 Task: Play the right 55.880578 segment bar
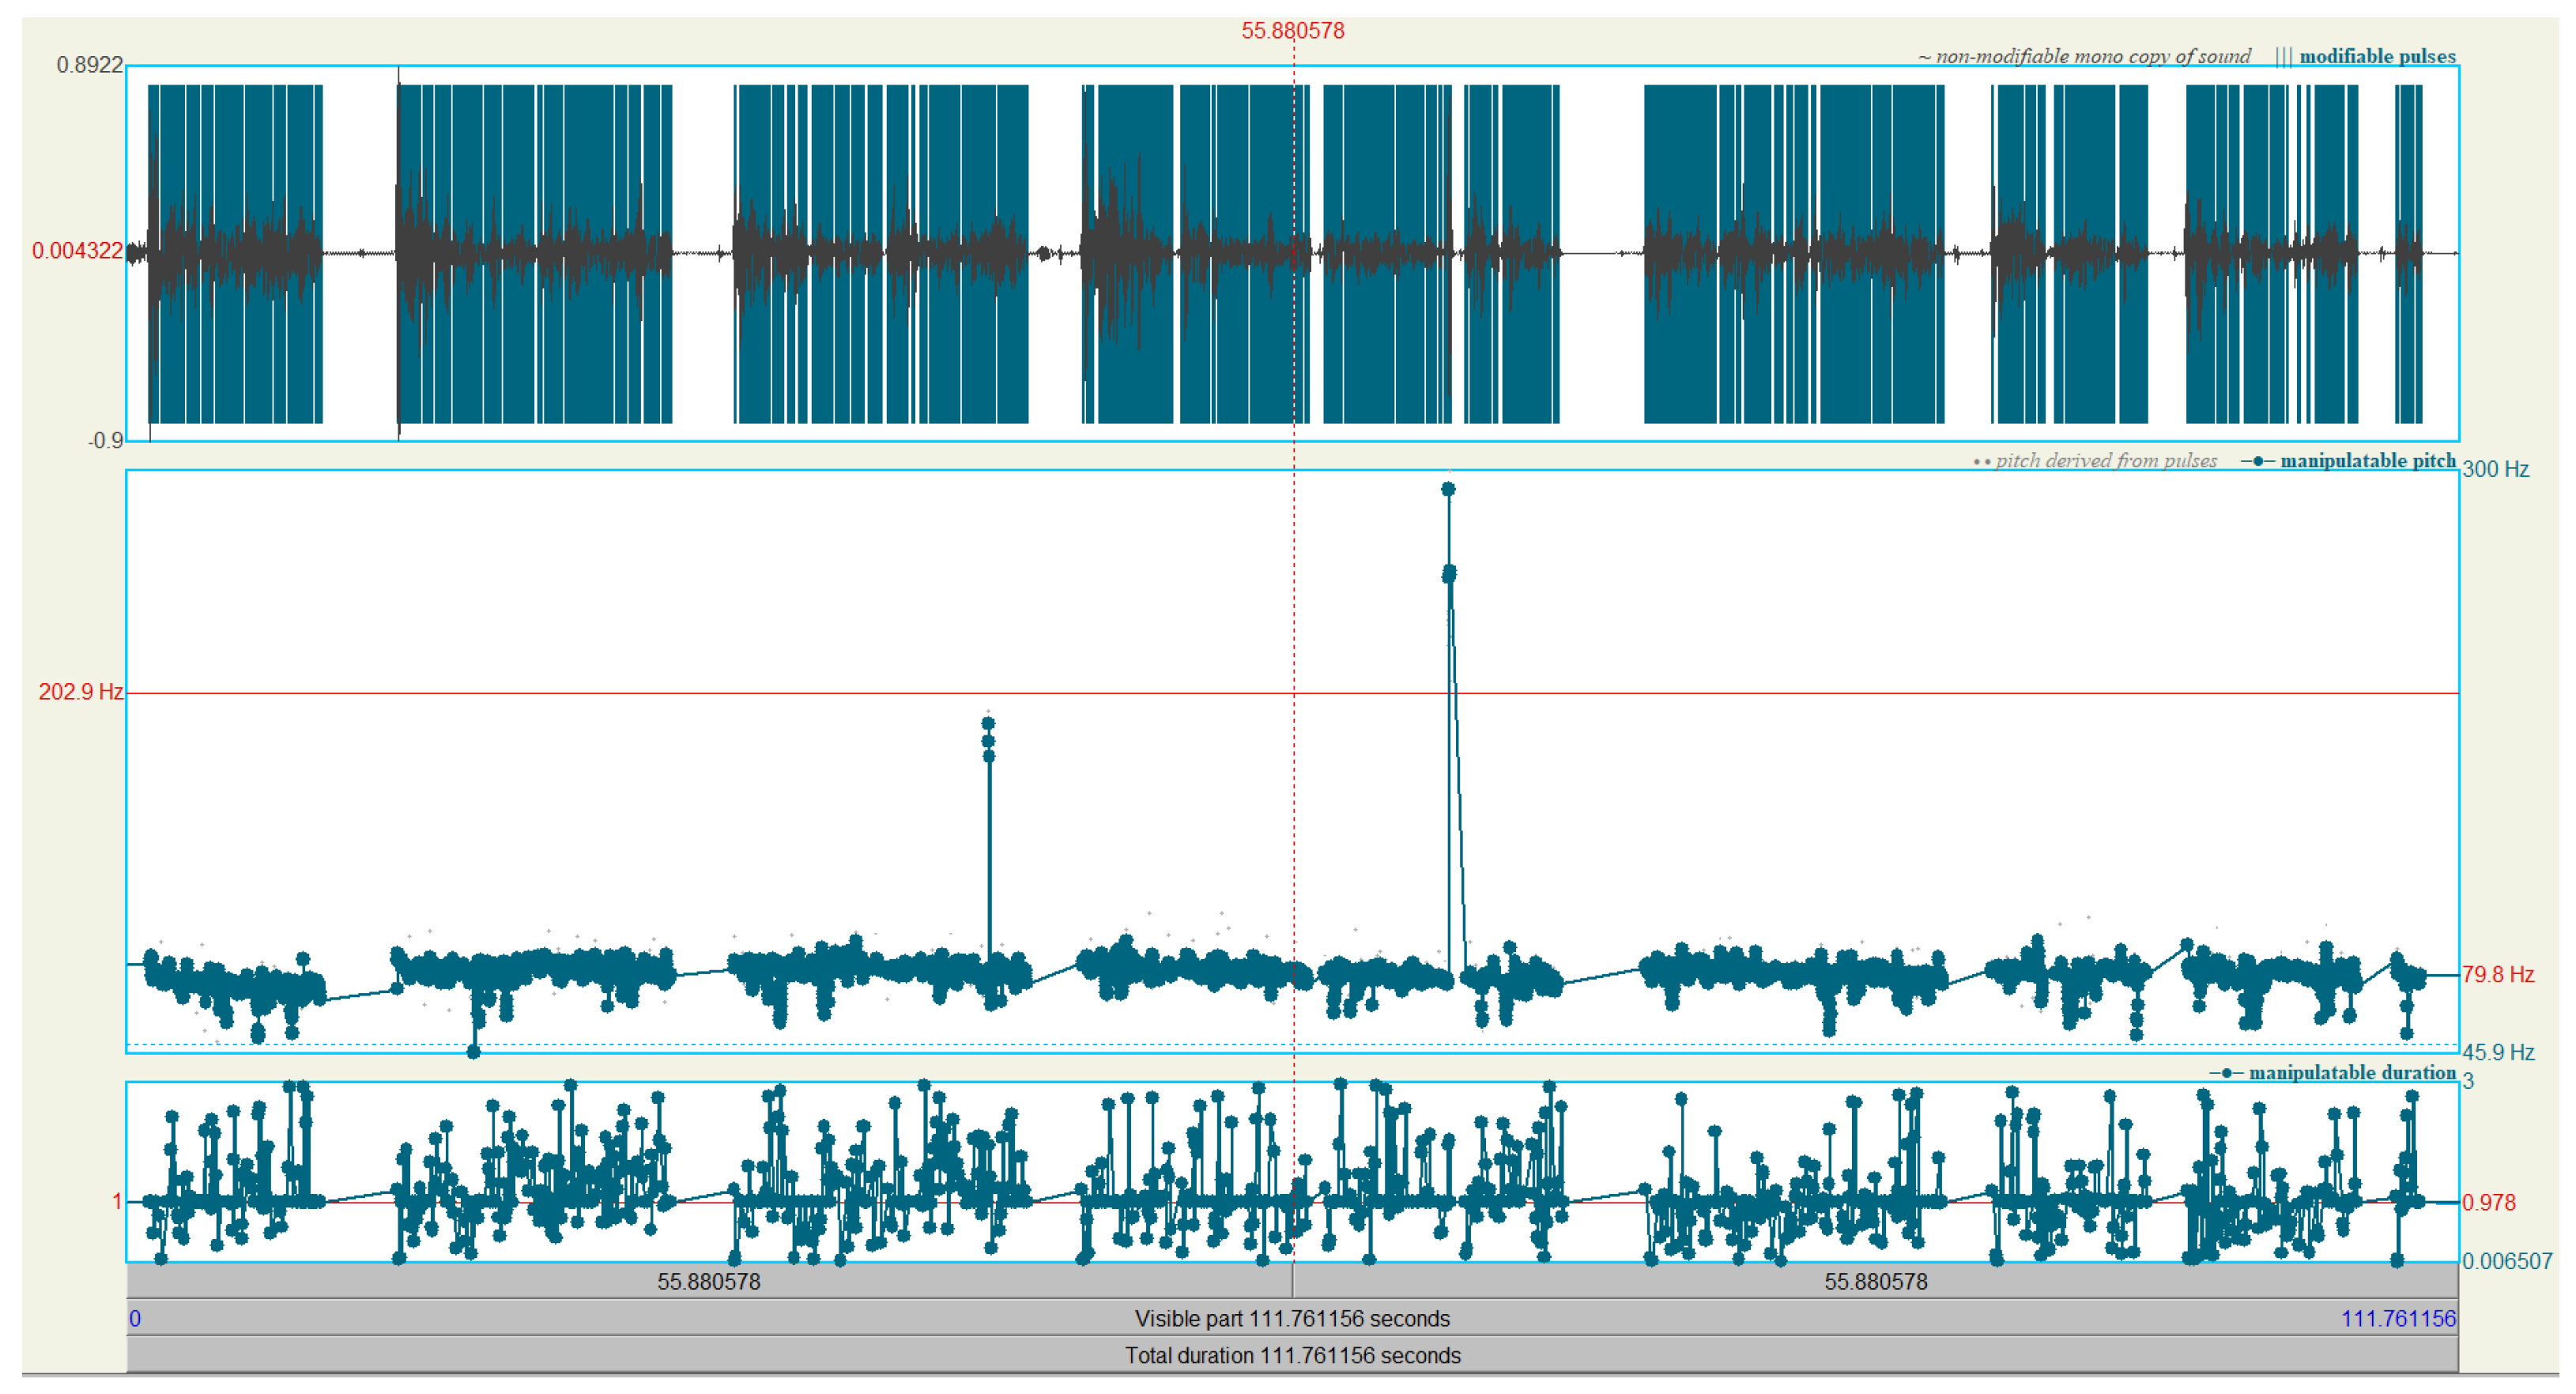pyautogui.click(x=1875, y=1281)
